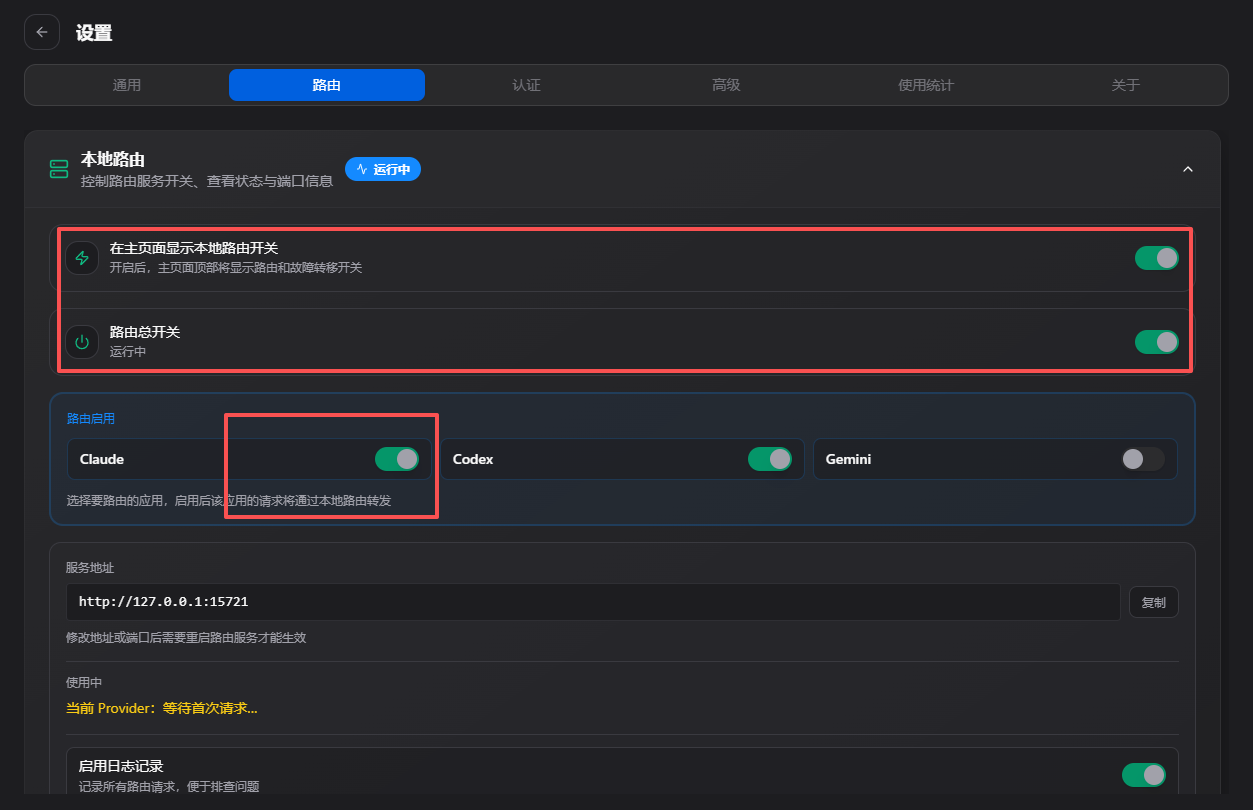Click the 服务地址 label

(x=90, y=567)
